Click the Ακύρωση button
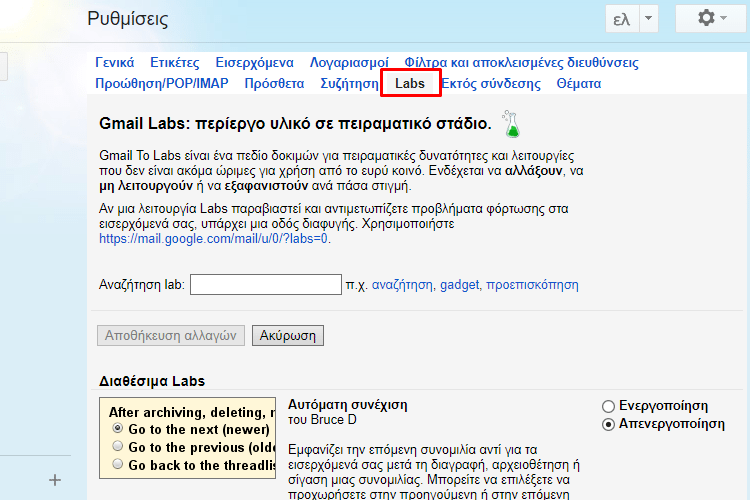 [288, 335]
